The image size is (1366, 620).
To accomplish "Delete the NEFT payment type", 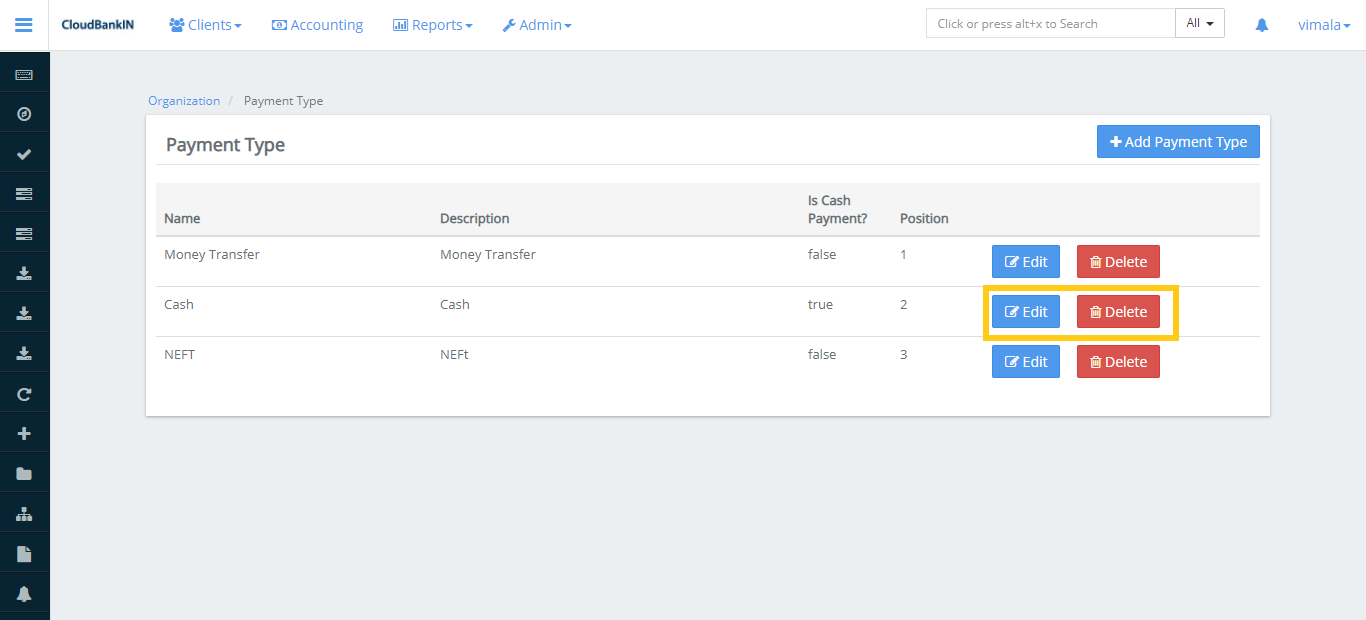I will tap(1118, 362).
